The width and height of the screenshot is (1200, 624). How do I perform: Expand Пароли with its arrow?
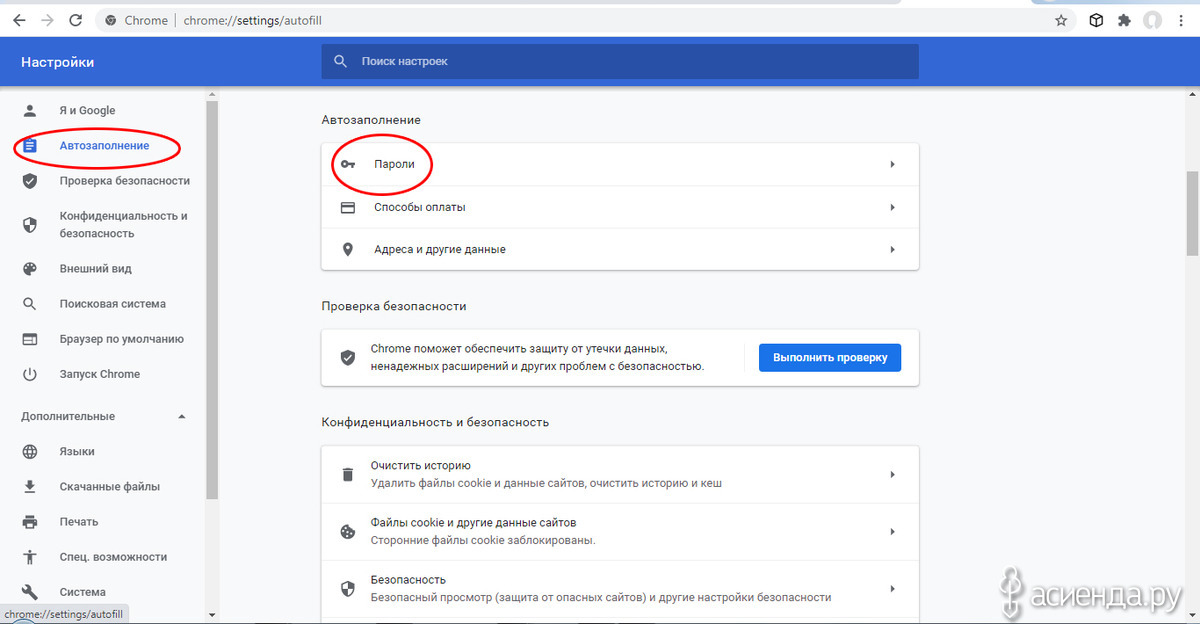pyautogui.click(x=892, y=164)
